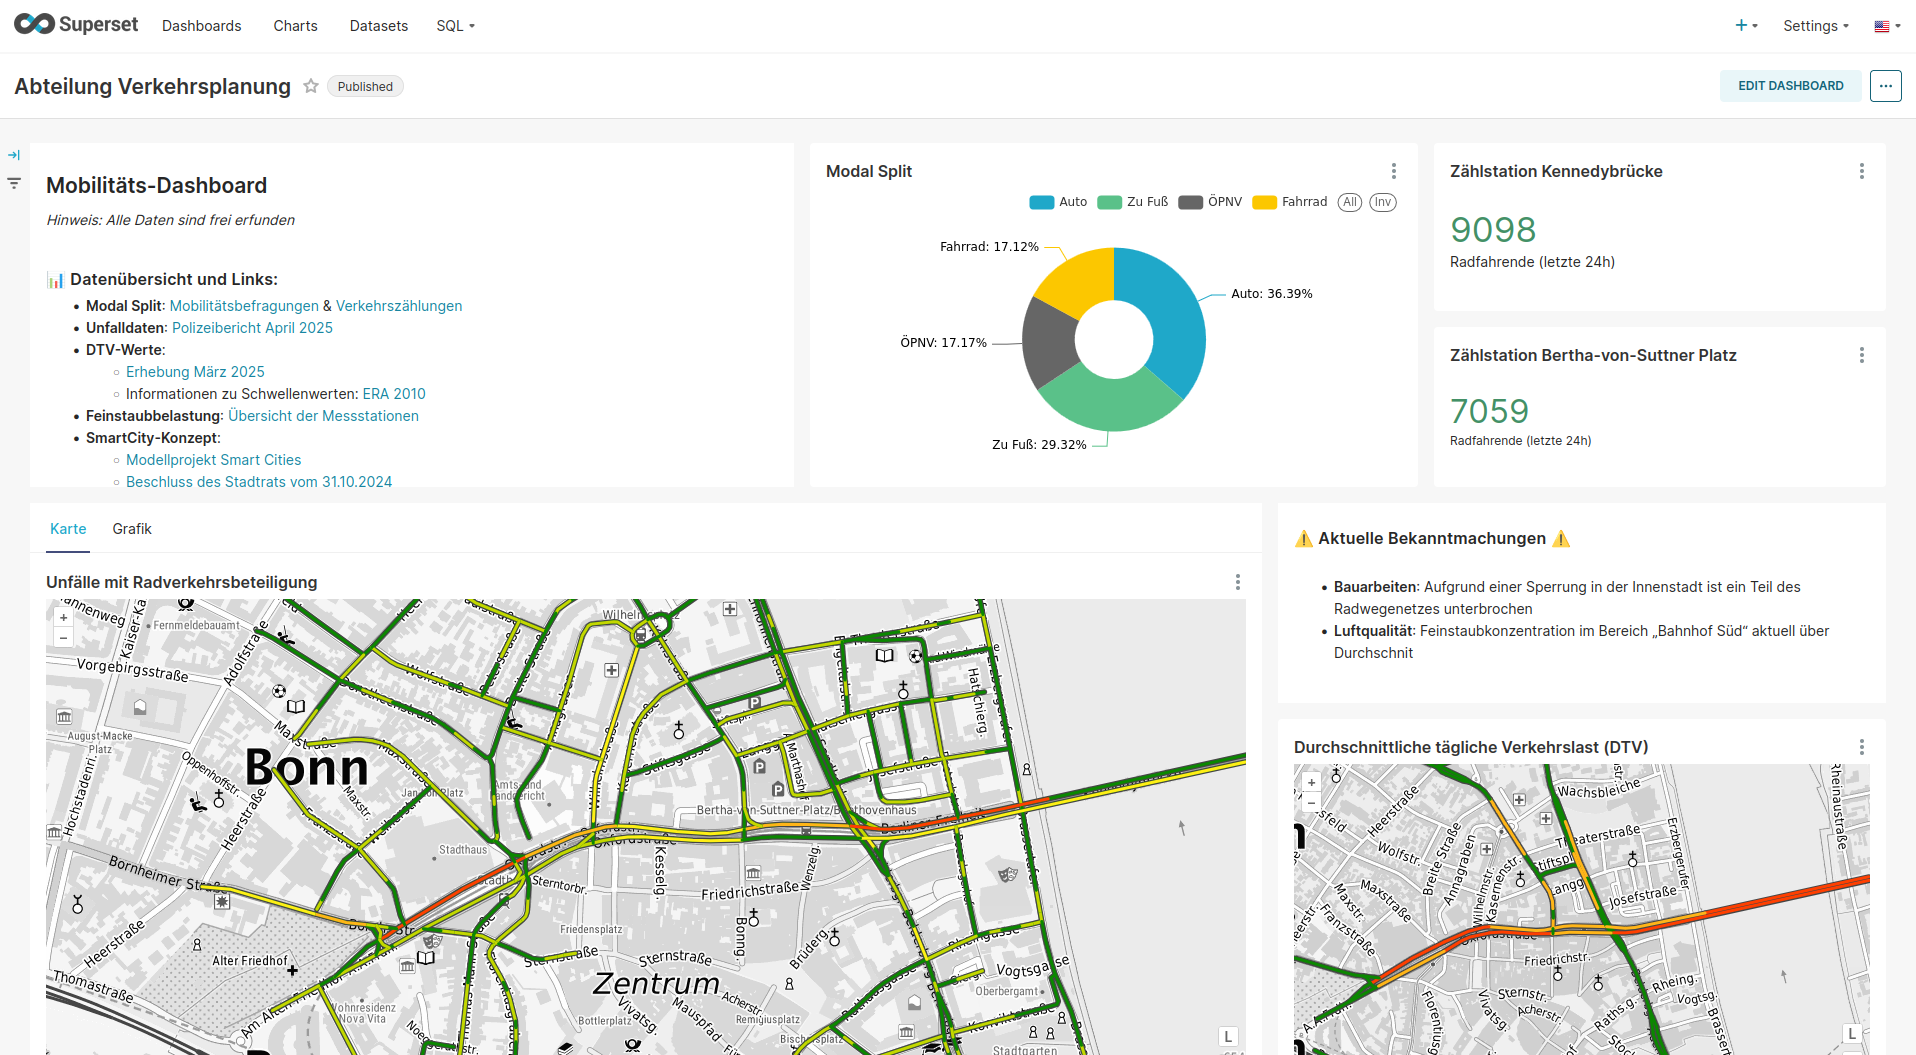Open the filter icon in sidebar
The height and width of the screenshot is (1055, 1916).
pos(14,183)
